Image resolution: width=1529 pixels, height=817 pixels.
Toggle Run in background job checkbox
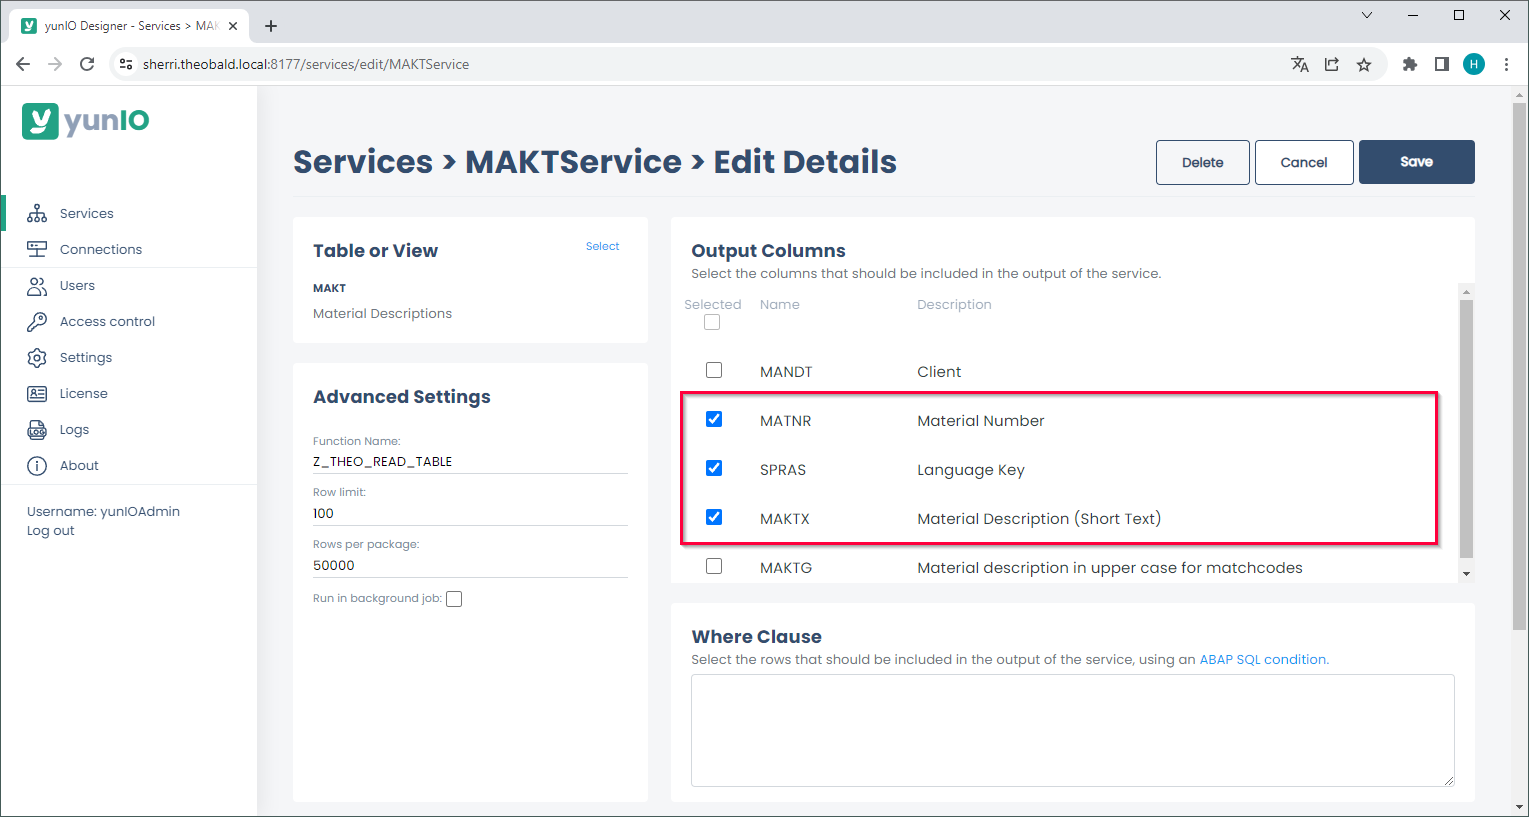(x=454, y=599)
